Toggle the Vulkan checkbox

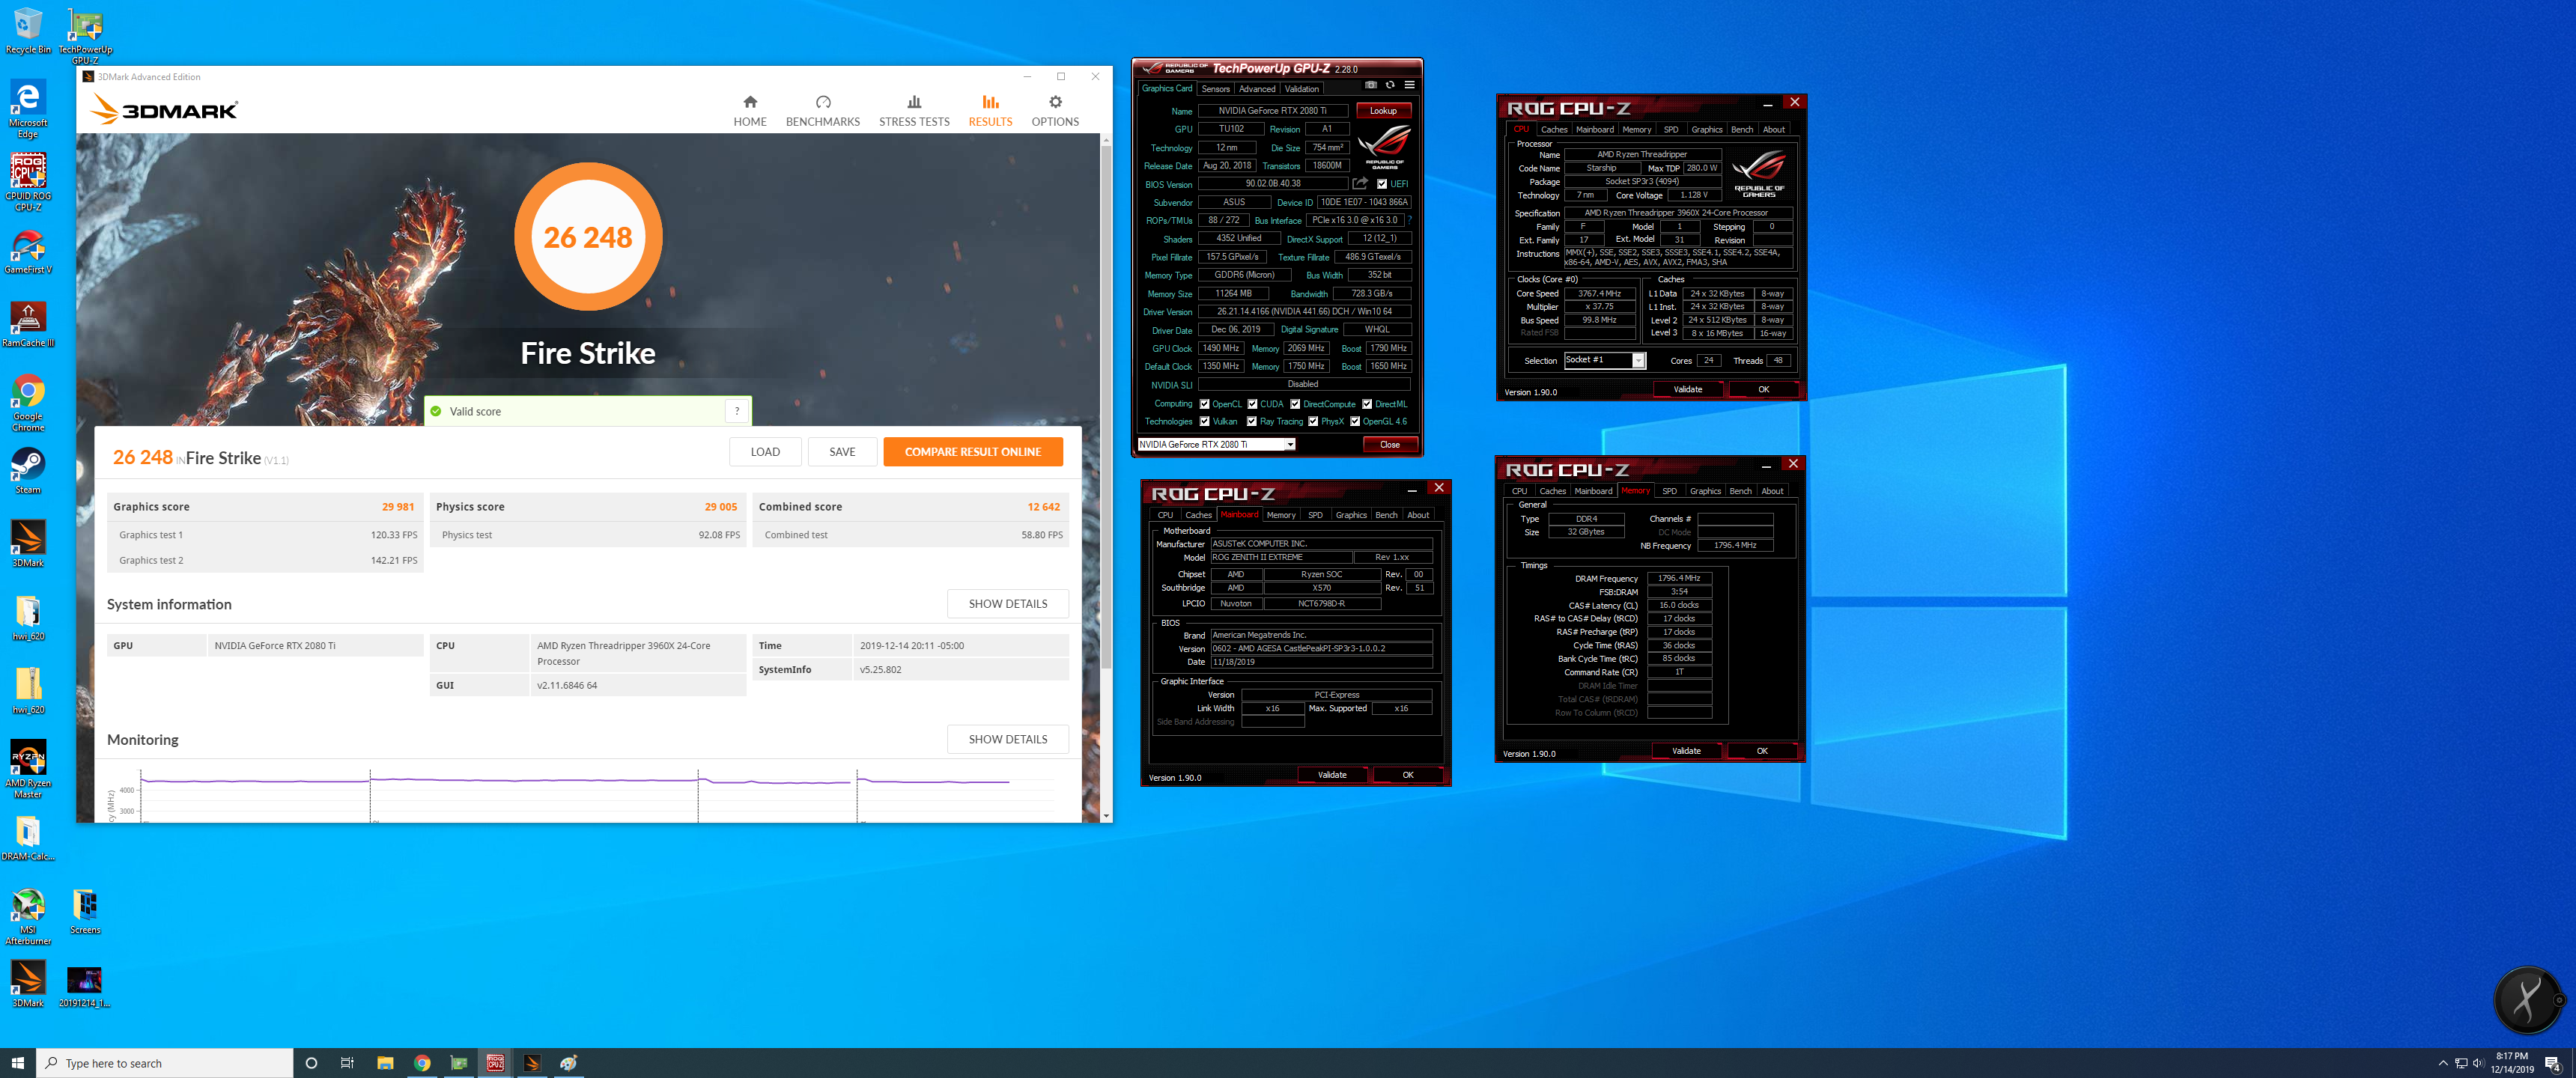point(1205,421)
